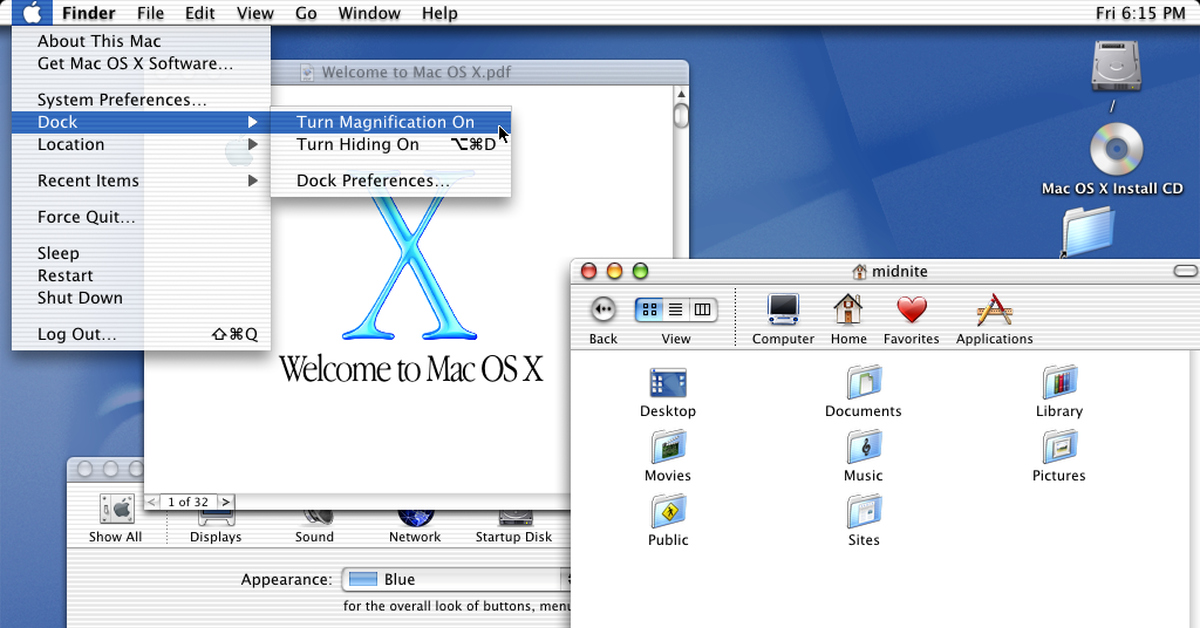1200x628 pixels.
Task: Click the Back button in Finder
Action: [x=603, y=310]
